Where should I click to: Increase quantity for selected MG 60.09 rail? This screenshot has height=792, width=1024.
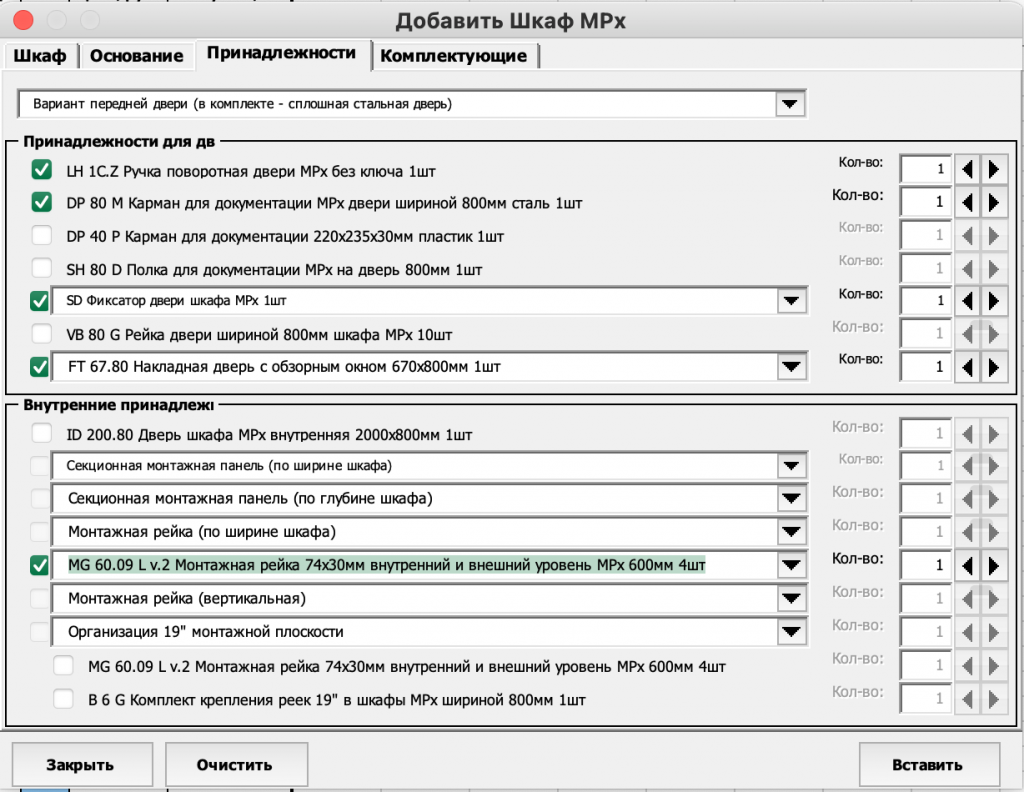click(992, 565)
